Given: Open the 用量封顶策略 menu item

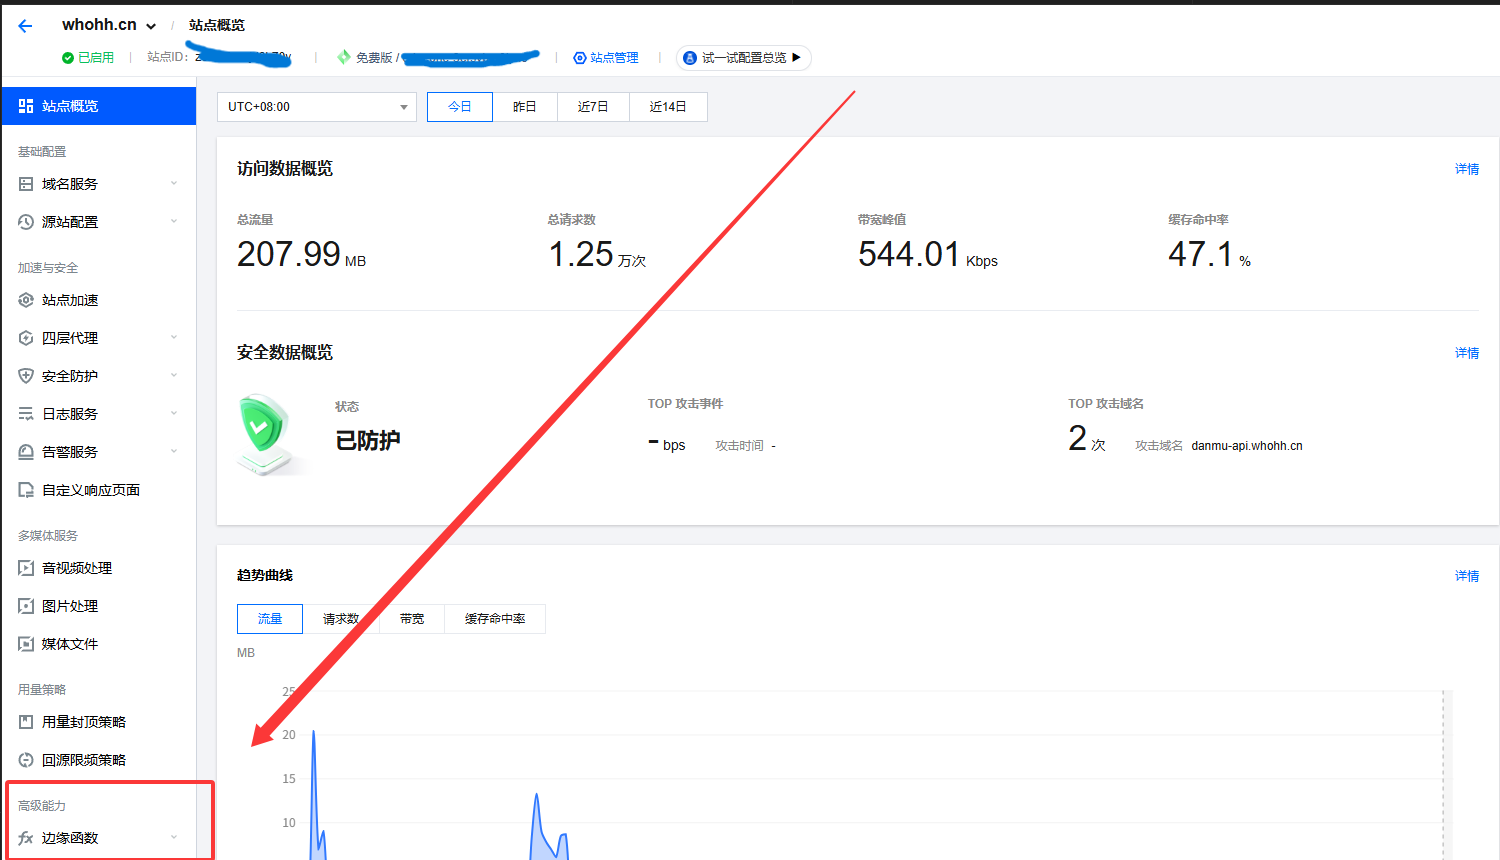Looking at the screenshot, I should click(99, 722).
